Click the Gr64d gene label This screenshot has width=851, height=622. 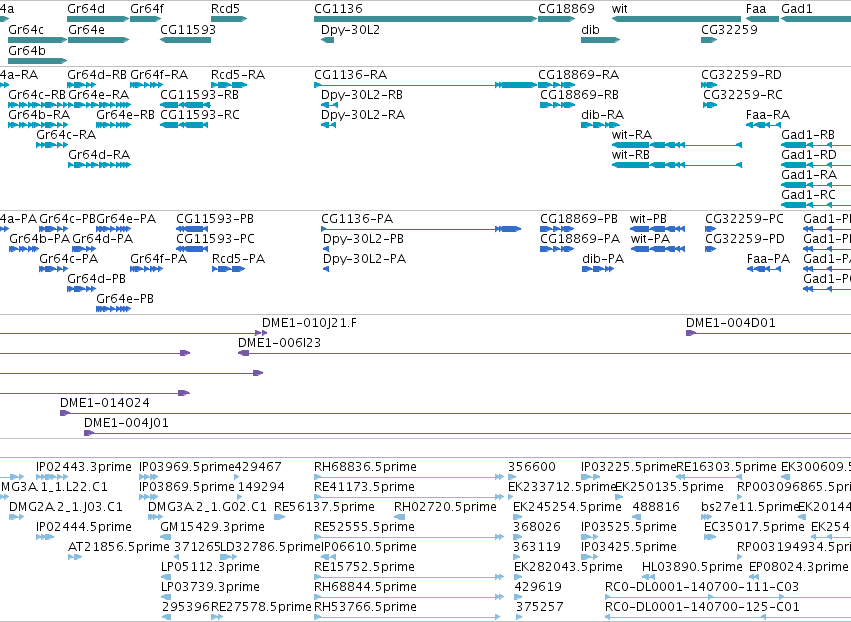click(x=86, y=9)
